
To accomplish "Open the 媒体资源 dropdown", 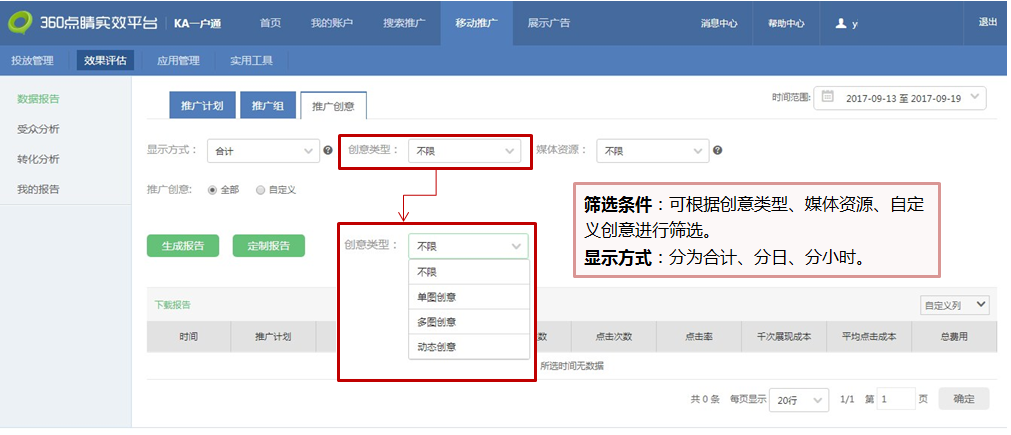I will click(653, 151).
